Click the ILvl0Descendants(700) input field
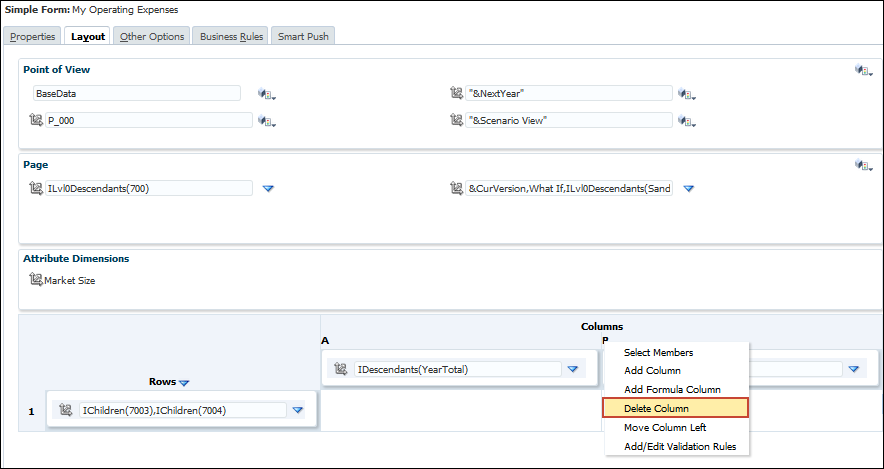The height and width of the screenshot is (469, 884). 149,188
